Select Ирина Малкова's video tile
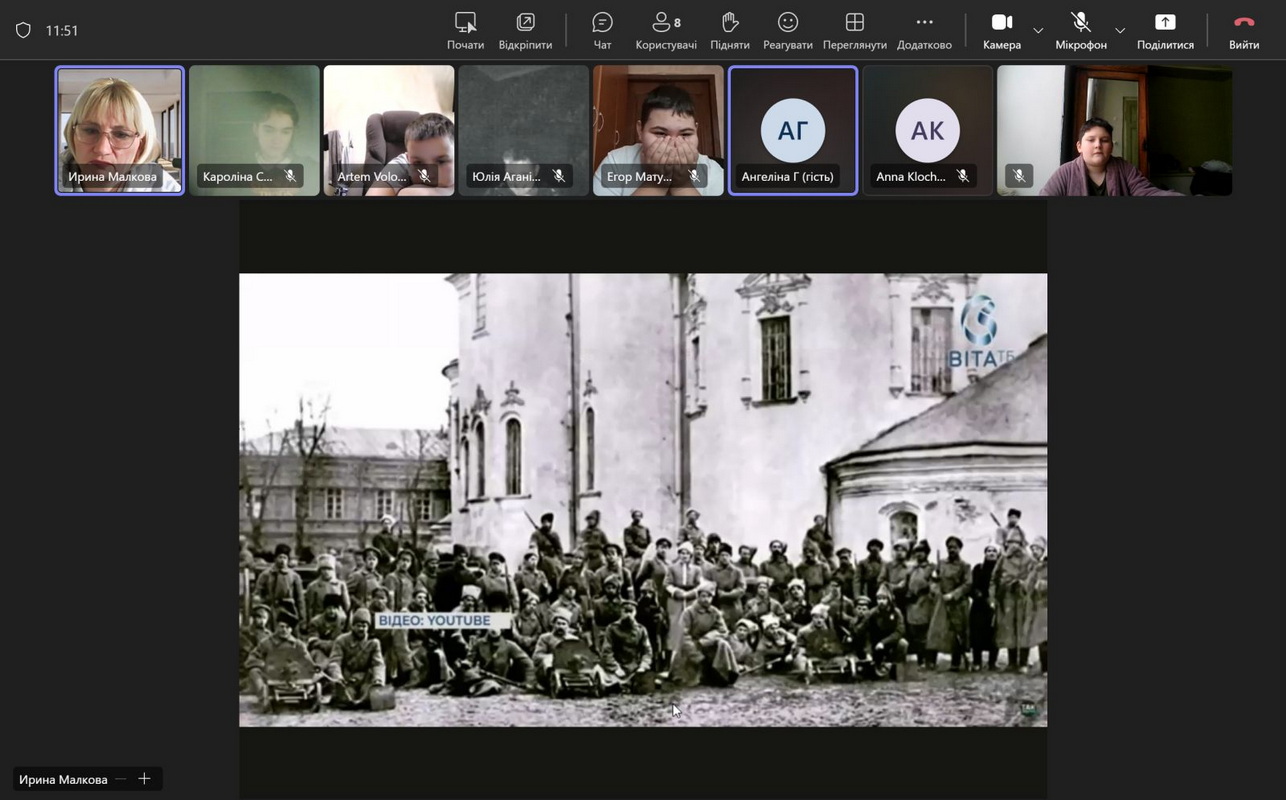This screenshot has width=1286, height=800. pyautogui.click(x=120, y=130)
